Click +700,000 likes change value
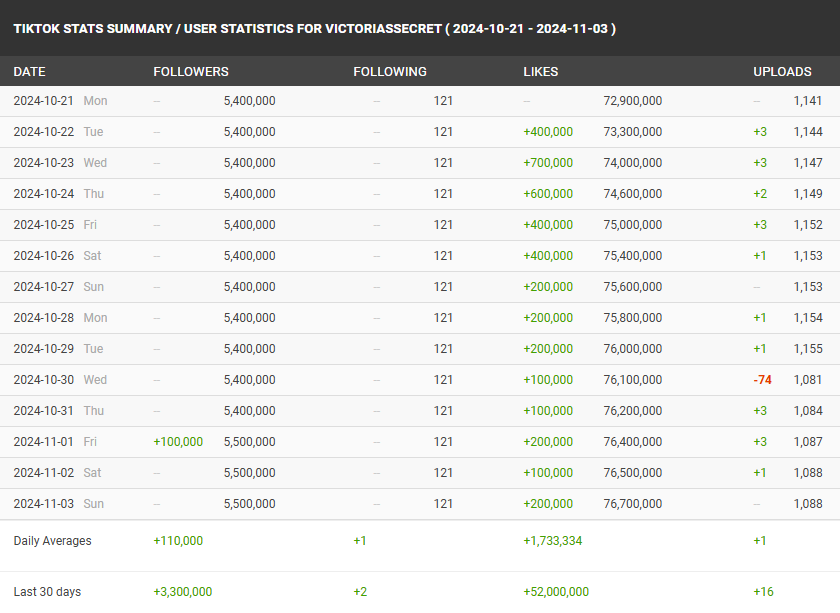The image size is (840, 613). click(548, 163)
